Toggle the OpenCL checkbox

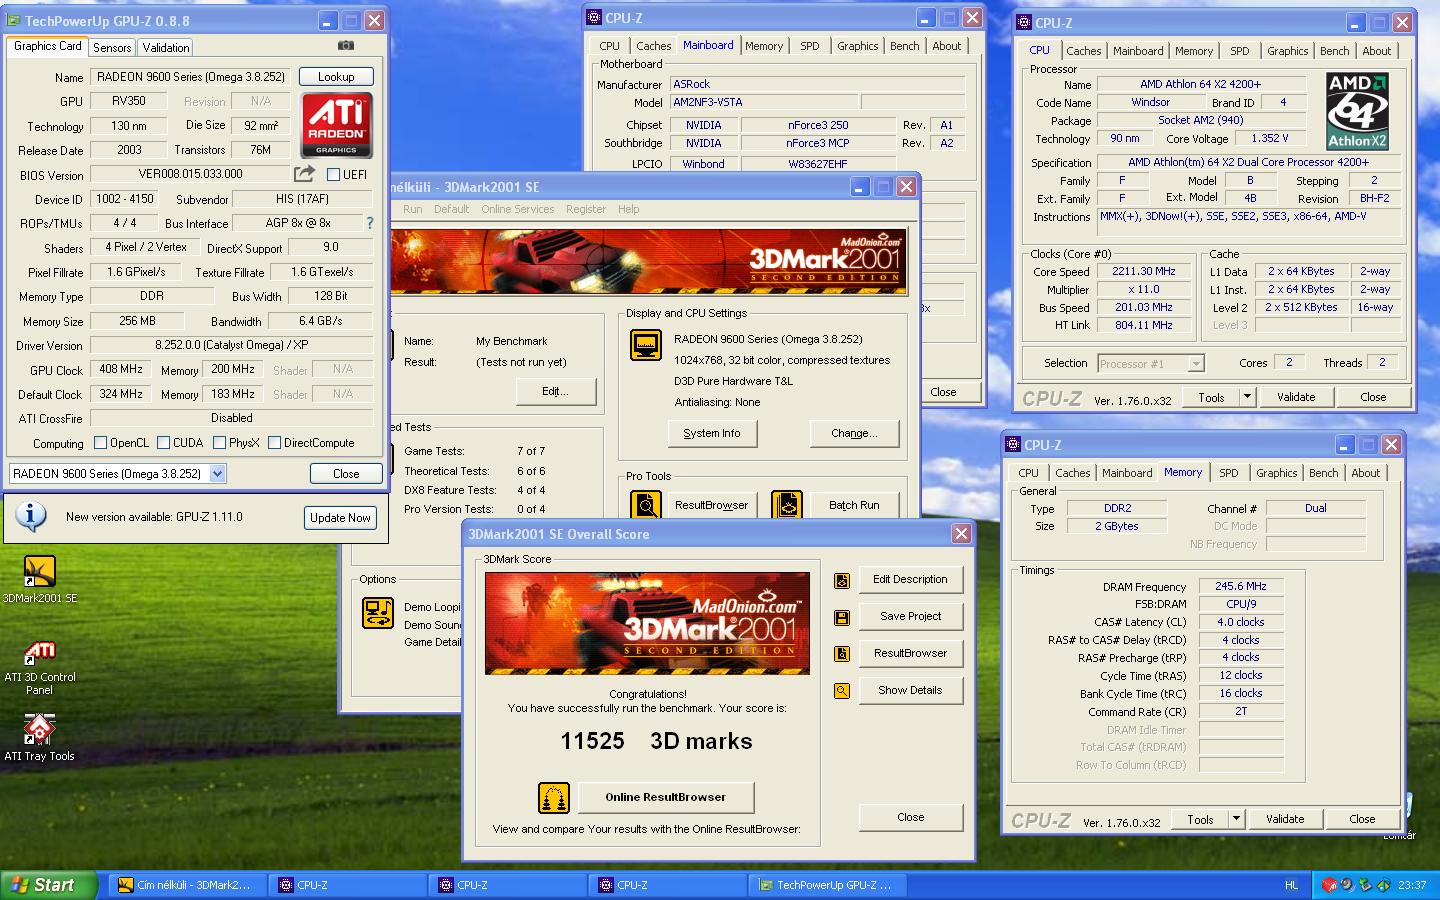point(100,443)
